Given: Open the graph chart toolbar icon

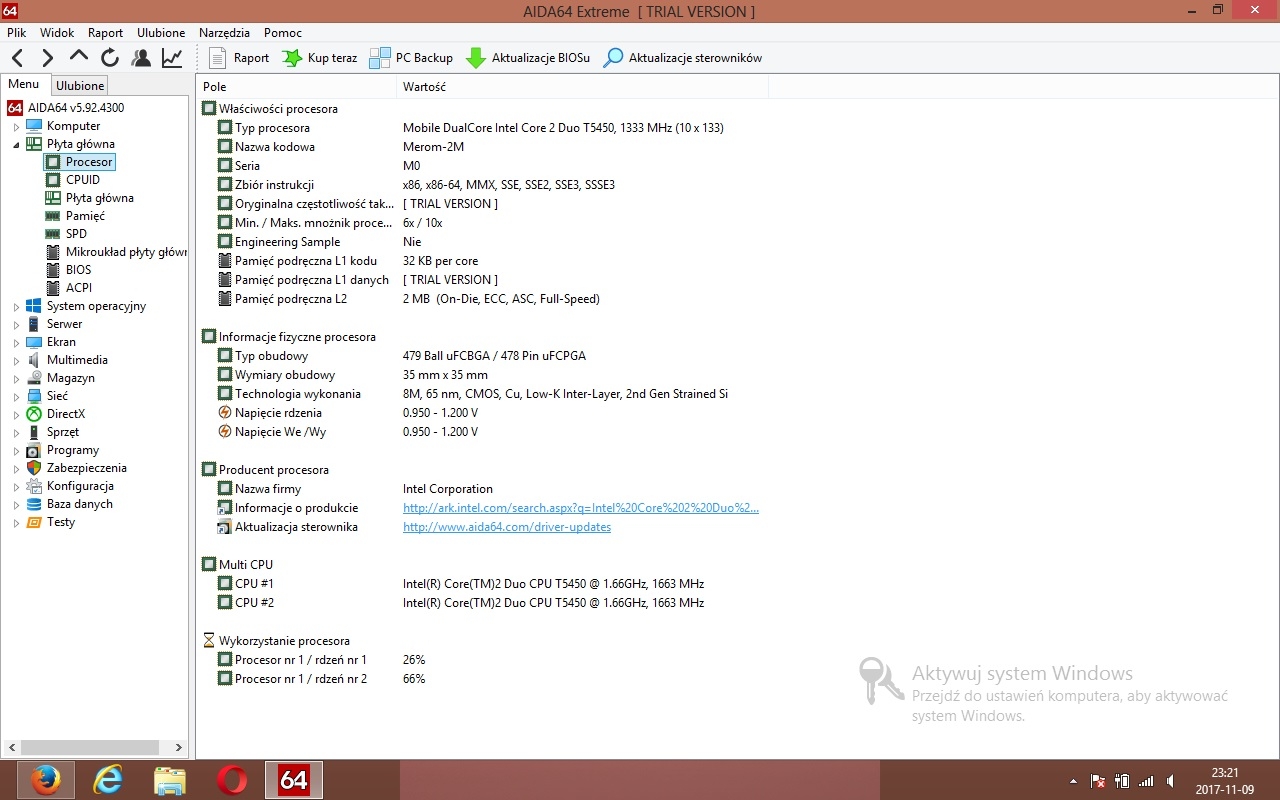Looking at the screenshot, I should 172,58.
